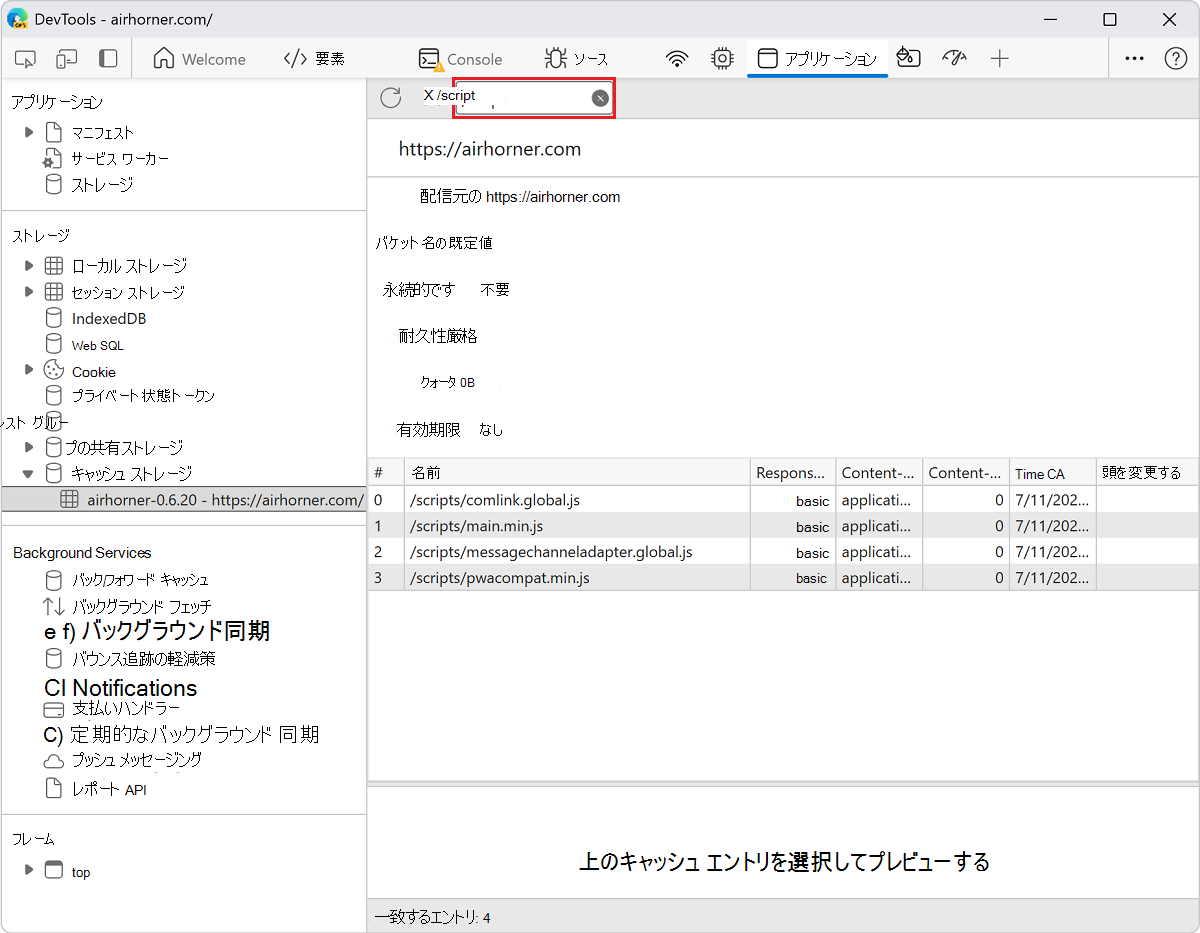
Task: Switch to the 要素 tab
Action: [314, 59]
